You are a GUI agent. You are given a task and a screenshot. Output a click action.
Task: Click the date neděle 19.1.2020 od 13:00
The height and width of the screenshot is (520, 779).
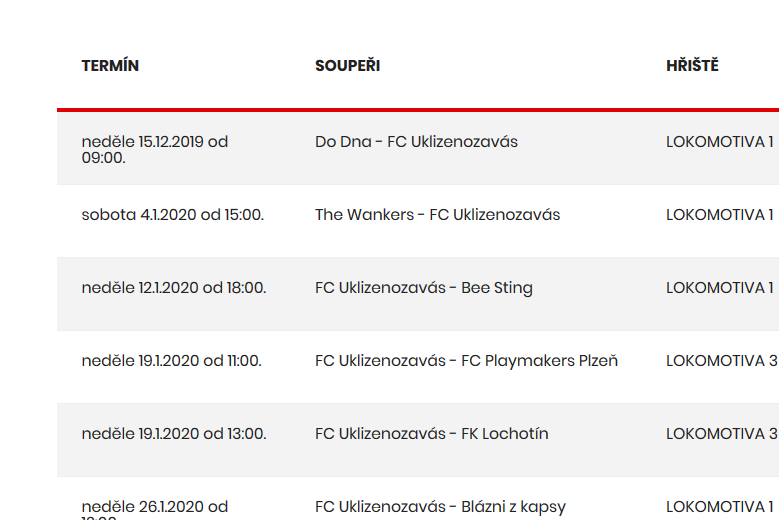click(x=174, y=434)
